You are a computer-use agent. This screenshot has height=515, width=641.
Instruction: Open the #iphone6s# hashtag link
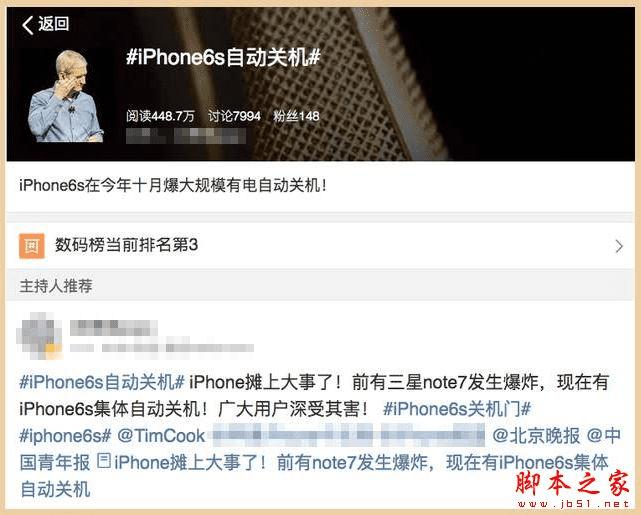coord(65,436)
